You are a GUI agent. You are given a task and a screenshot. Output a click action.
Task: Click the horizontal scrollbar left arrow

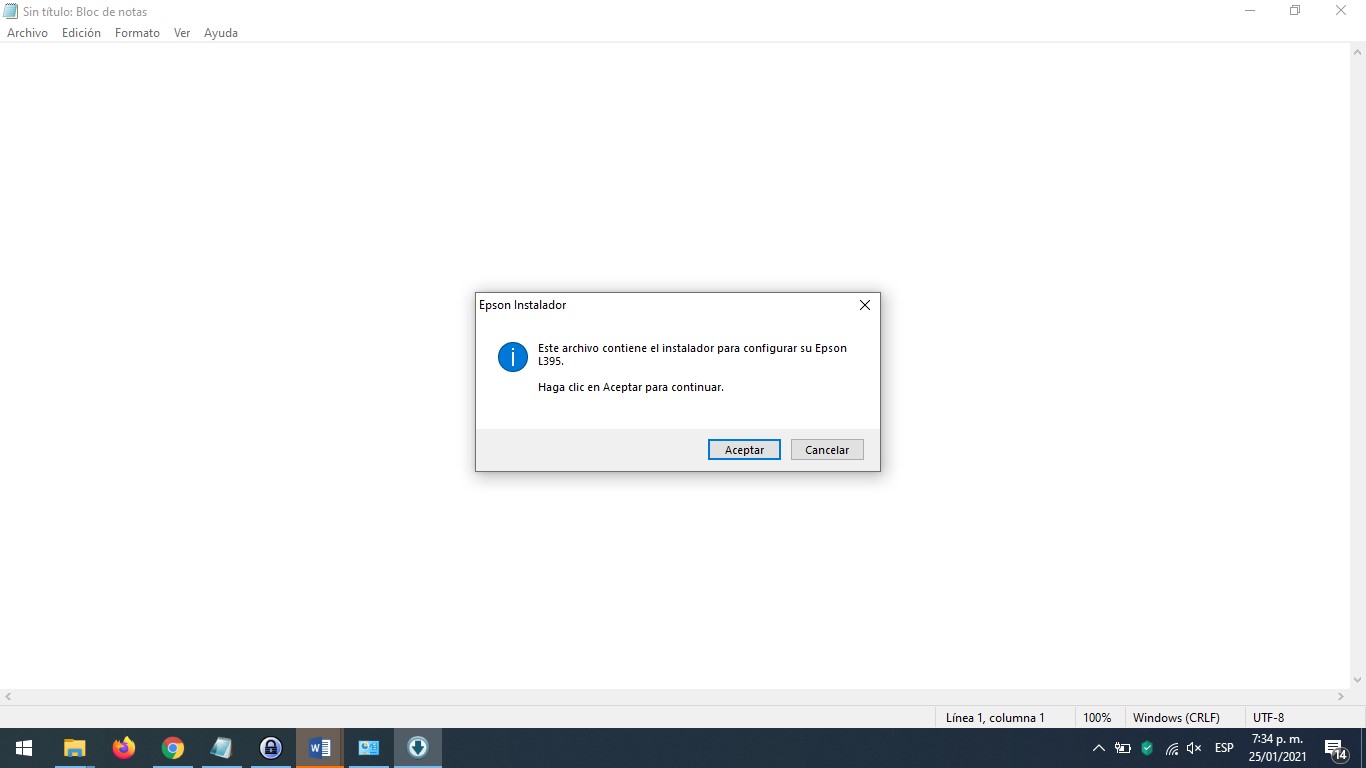coord(8,696)
